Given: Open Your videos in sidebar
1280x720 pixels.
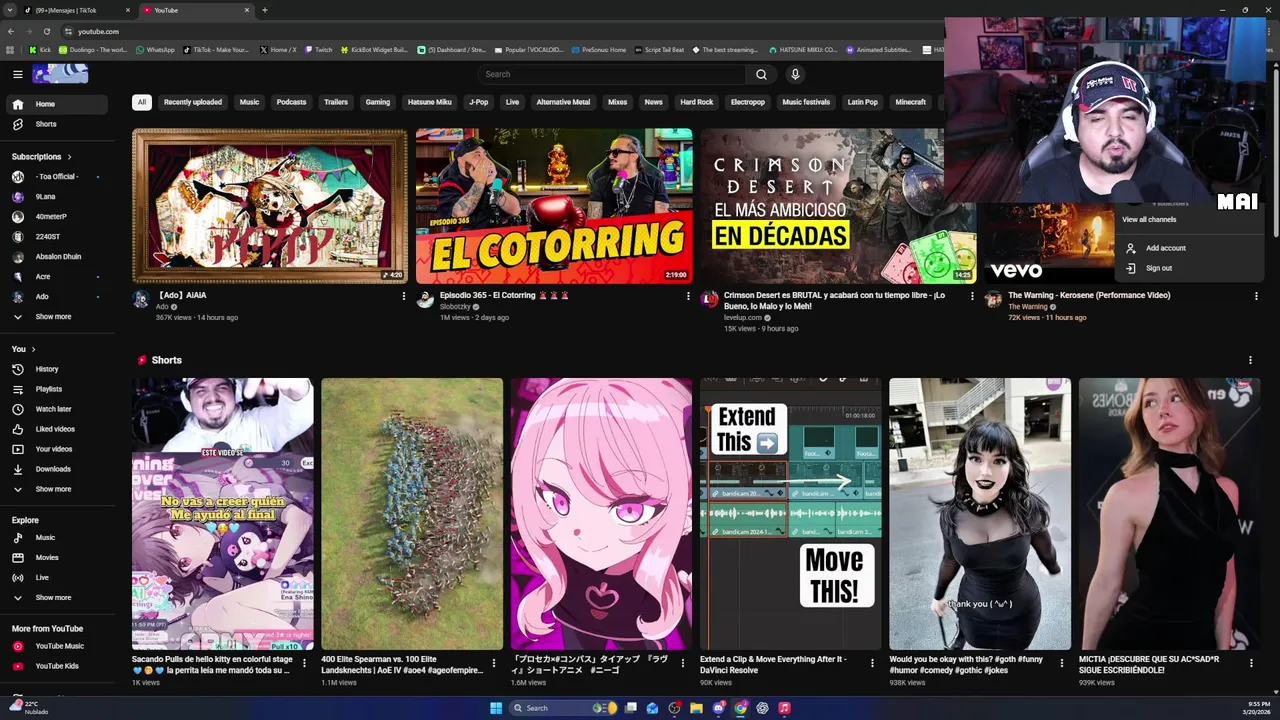Looking at the screenshot, I should [x=56, y=449].
